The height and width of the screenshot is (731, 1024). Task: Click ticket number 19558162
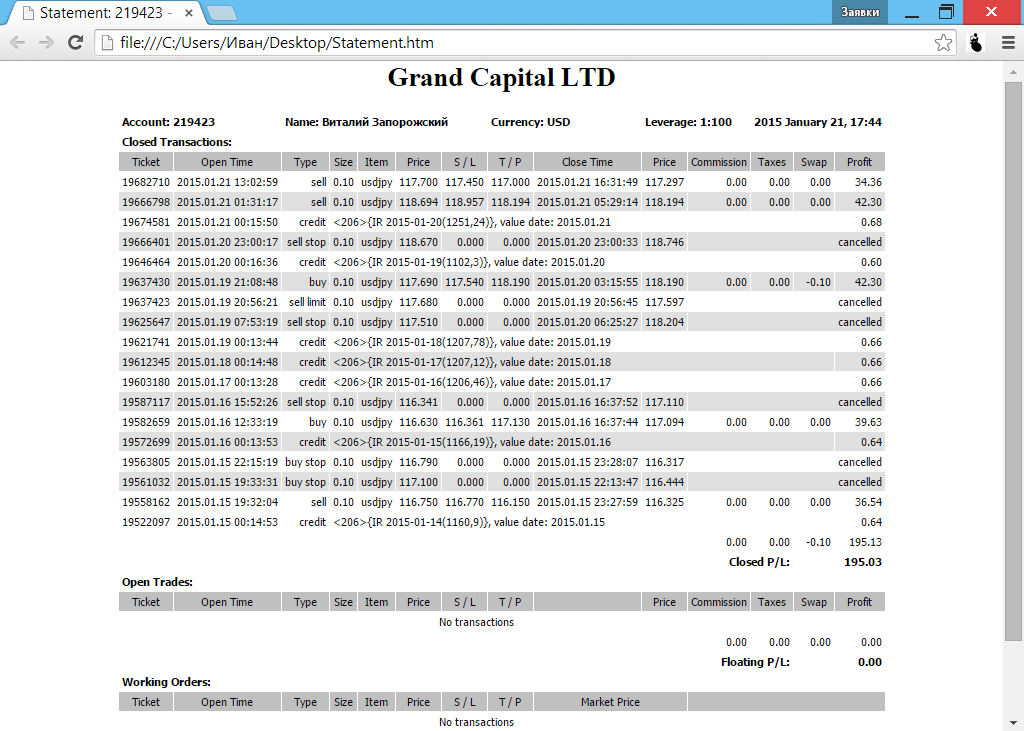pos(146,502)
